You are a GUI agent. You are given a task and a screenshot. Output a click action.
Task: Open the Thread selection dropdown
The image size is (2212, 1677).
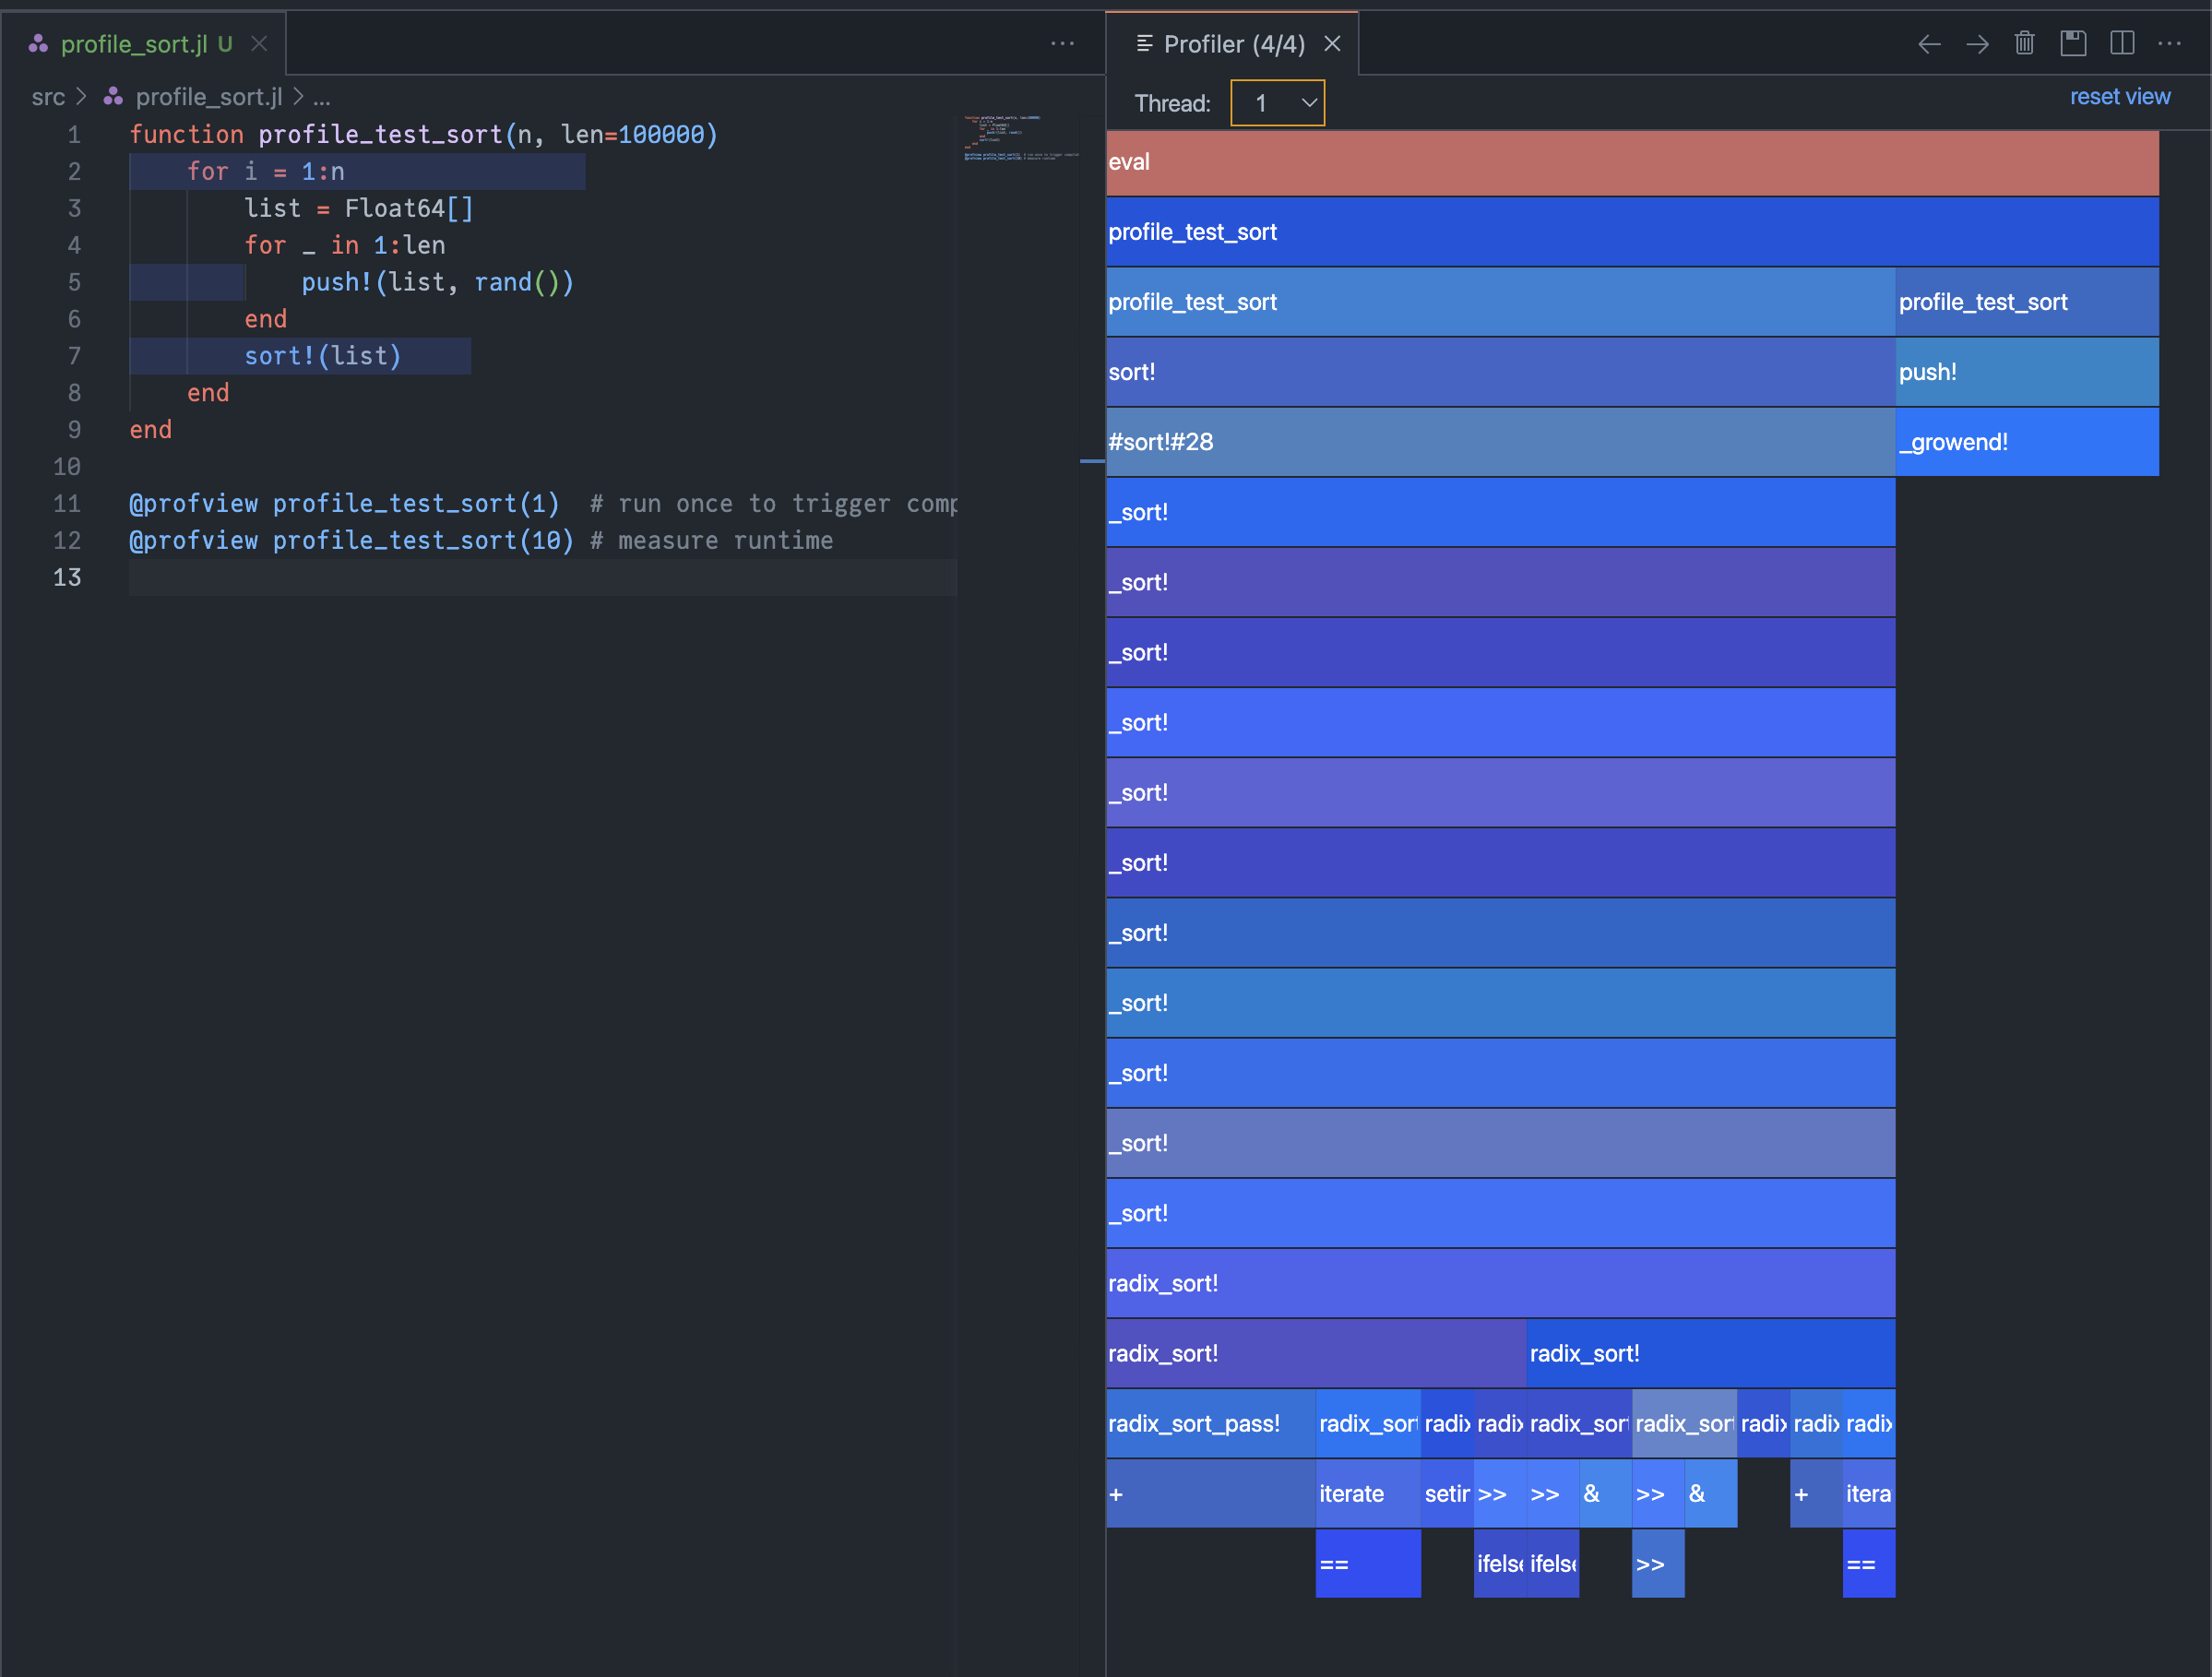tap(1277, 103)
